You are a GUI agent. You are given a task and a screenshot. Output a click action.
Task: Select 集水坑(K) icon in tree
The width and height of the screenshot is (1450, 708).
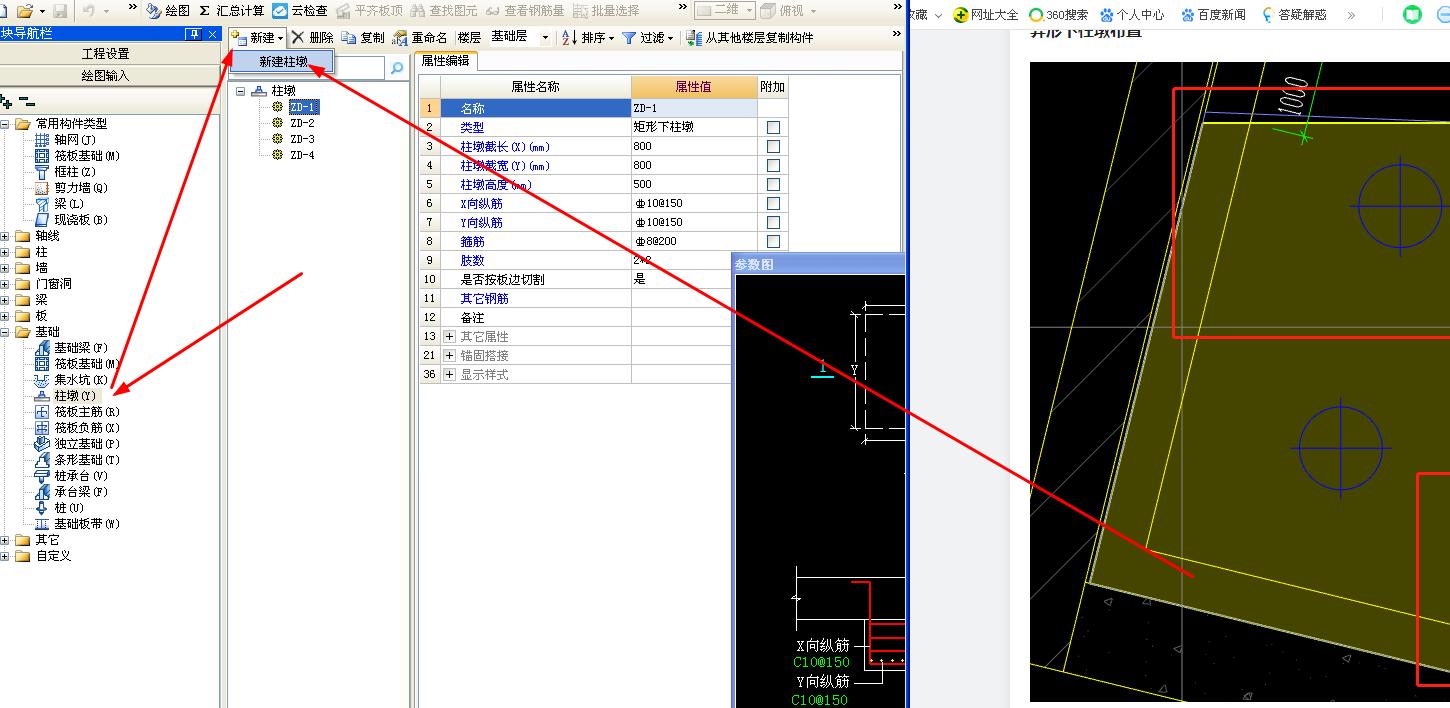(42, 380)
